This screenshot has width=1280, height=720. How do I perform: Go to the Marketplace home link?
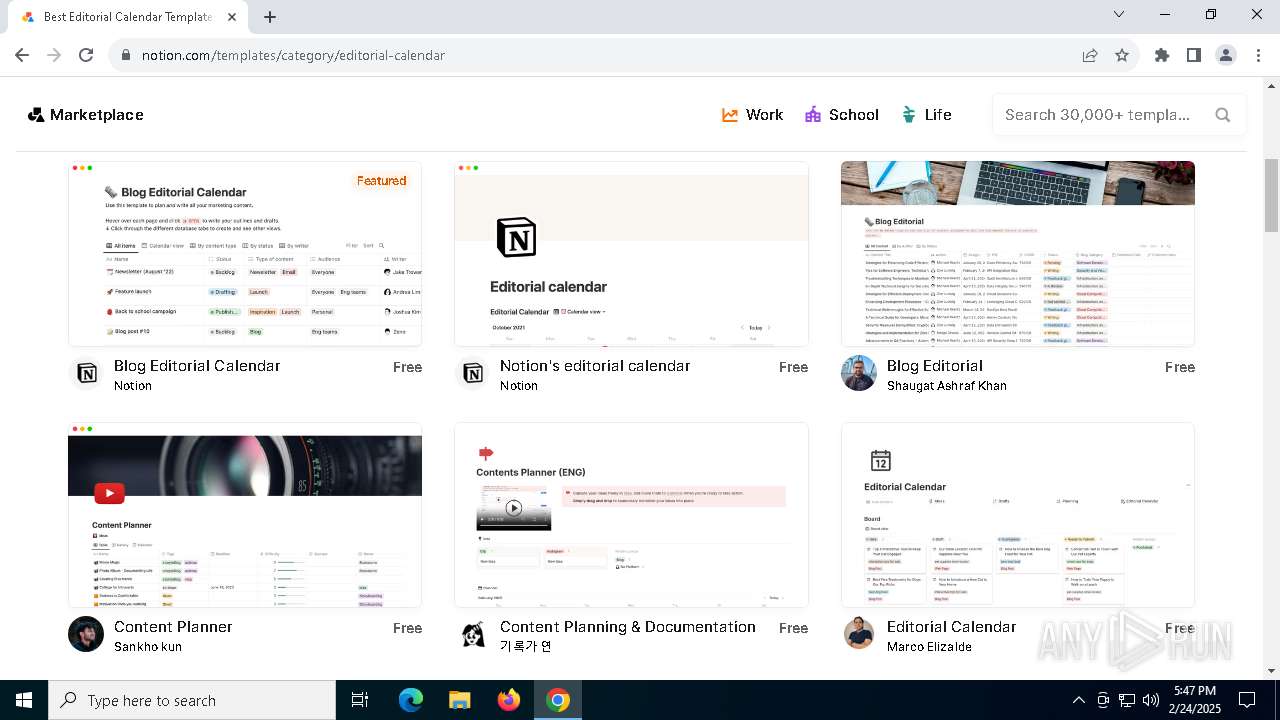[86, 115]
